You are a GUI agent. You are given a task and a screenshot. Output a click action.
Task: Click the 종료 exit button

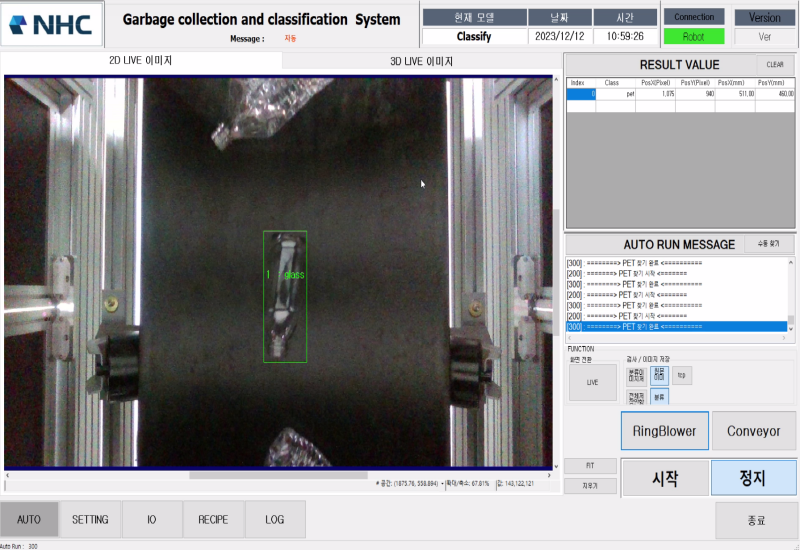(755, 520)
